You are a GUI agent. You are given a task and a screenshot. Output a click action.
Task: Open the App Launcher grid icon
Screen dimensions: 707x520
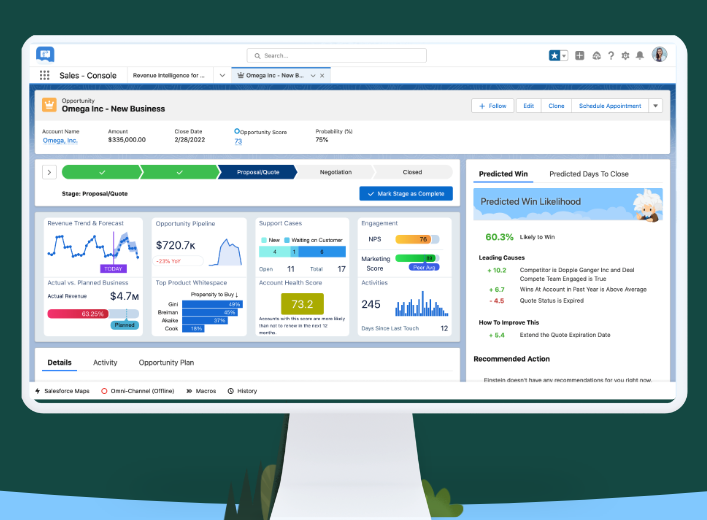45,75
